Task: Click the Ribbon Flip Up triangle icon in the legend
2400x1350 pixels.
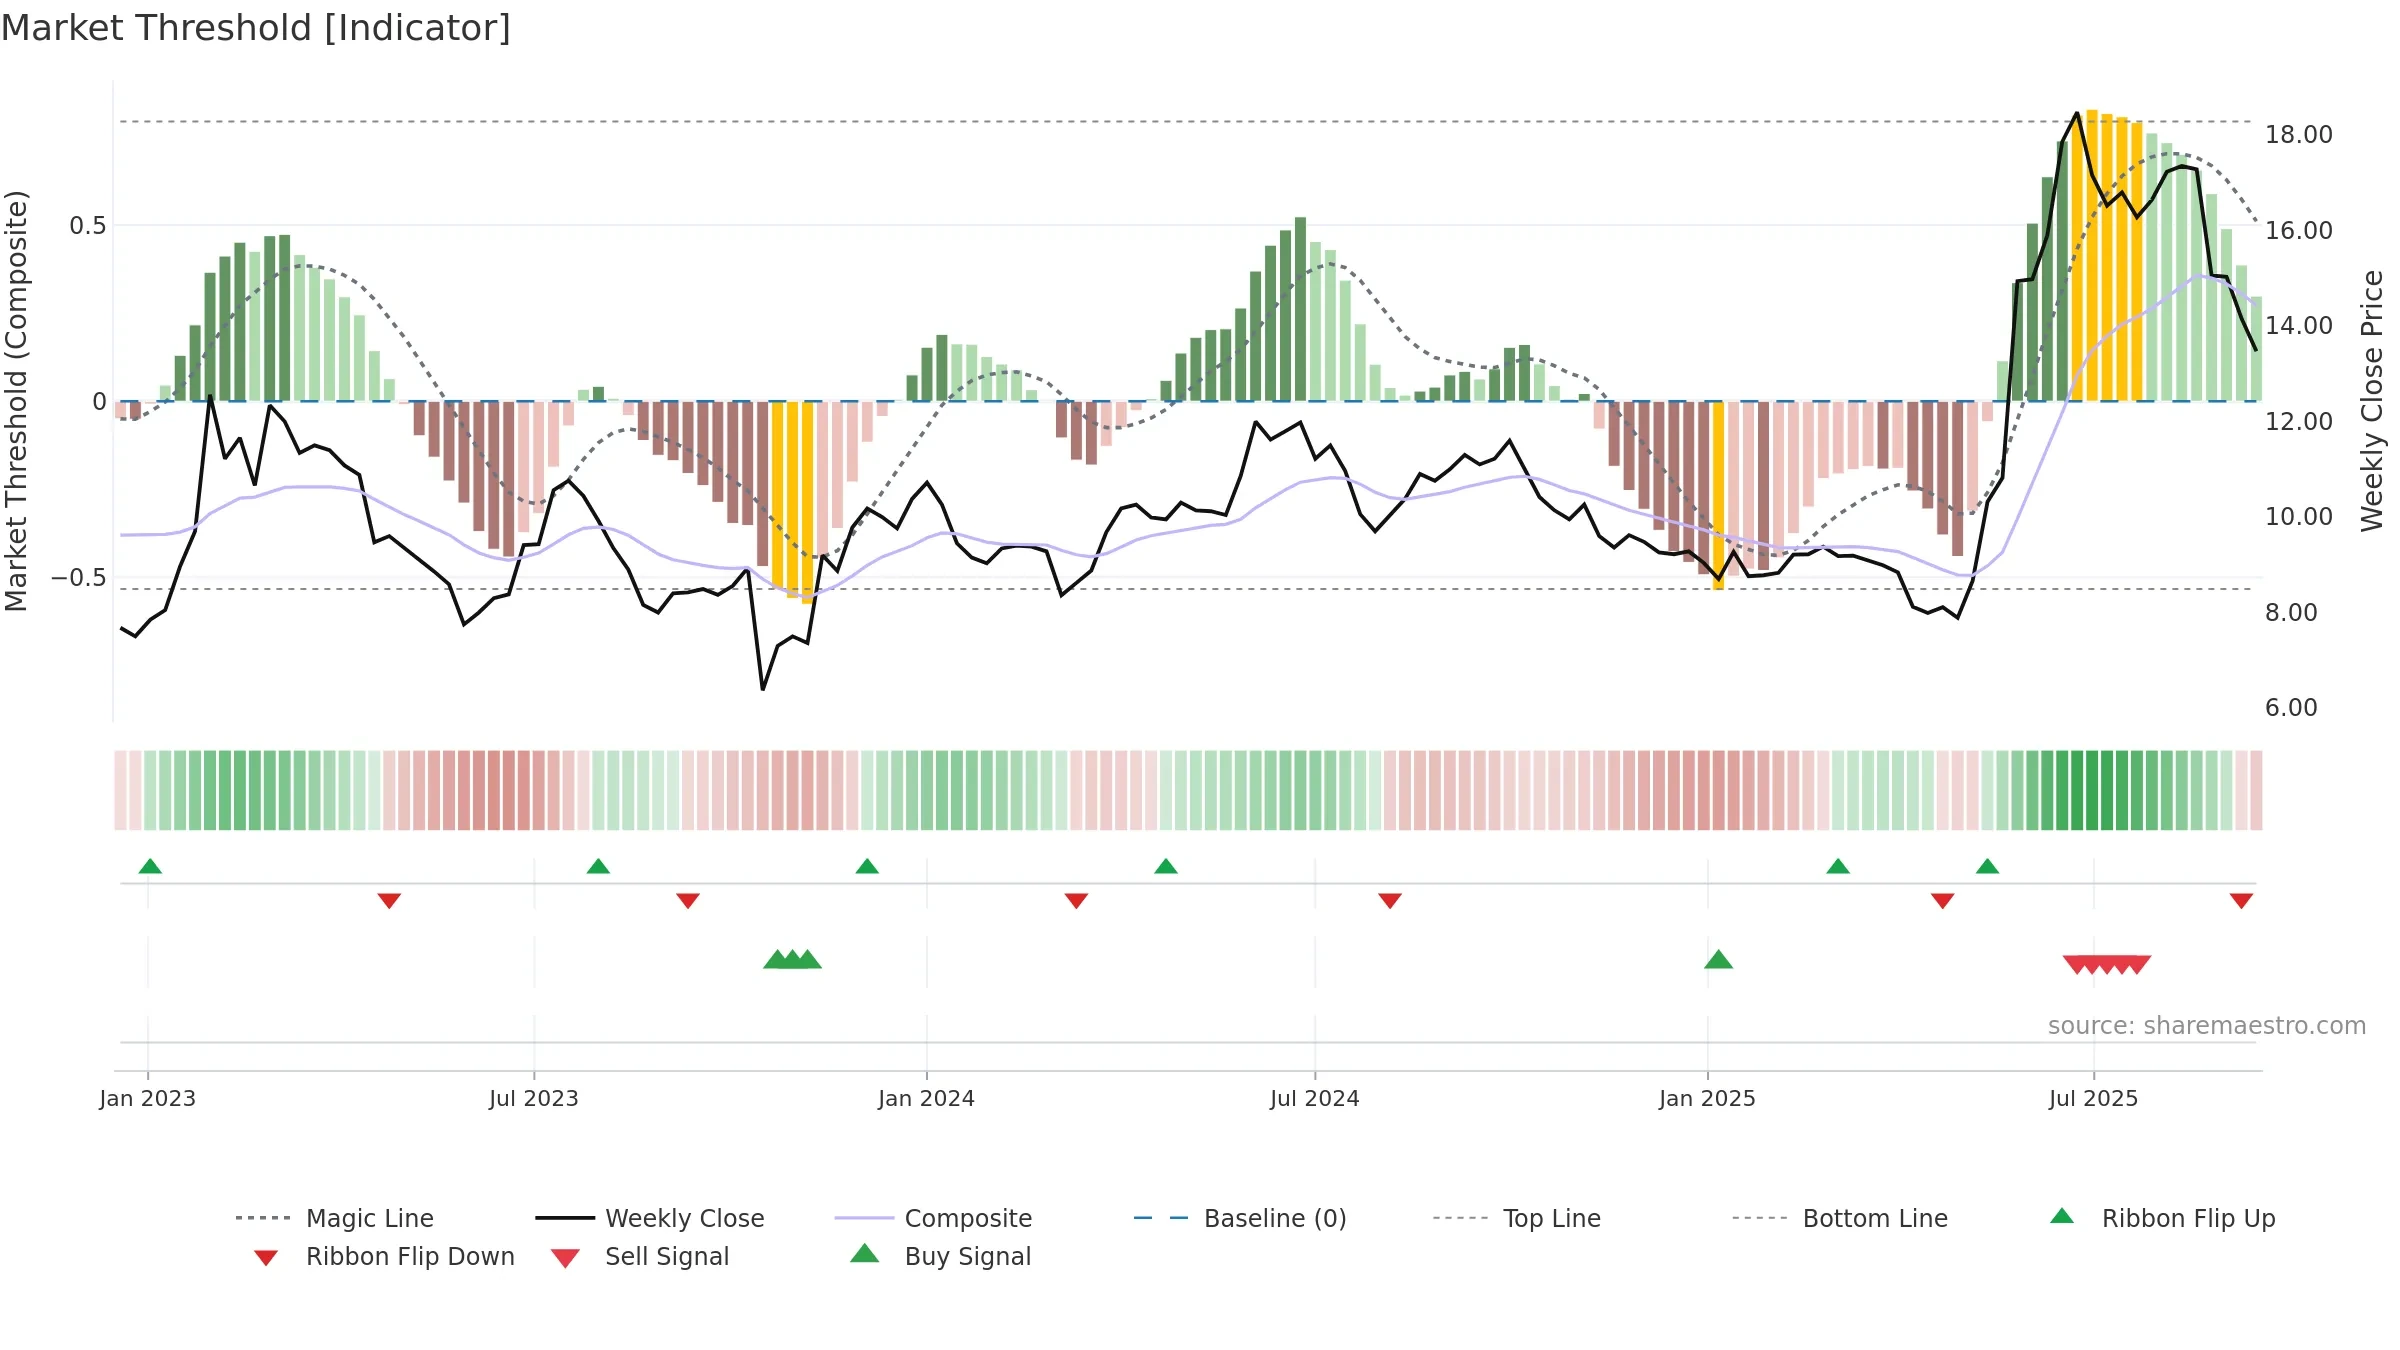Action: 2062,1216
